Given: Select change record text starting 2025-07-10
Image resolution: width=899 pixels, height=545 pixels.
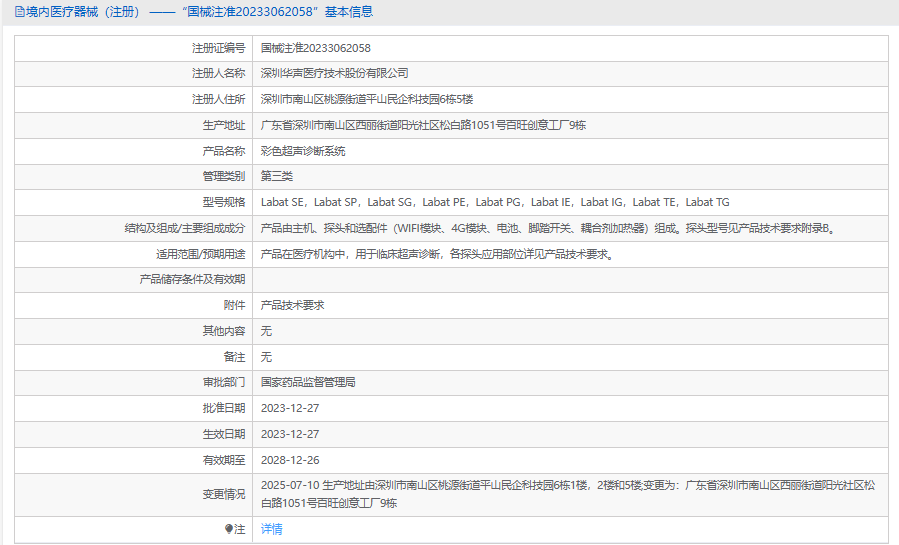Looking at the screenshot, I should 568,494.
